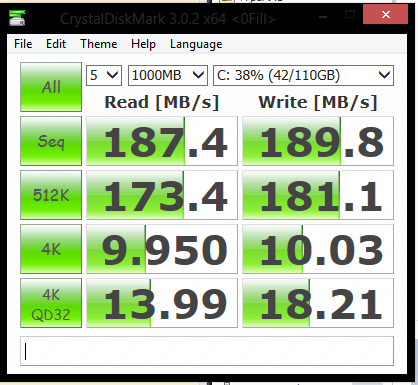Open the Language menu

point(196,44)
